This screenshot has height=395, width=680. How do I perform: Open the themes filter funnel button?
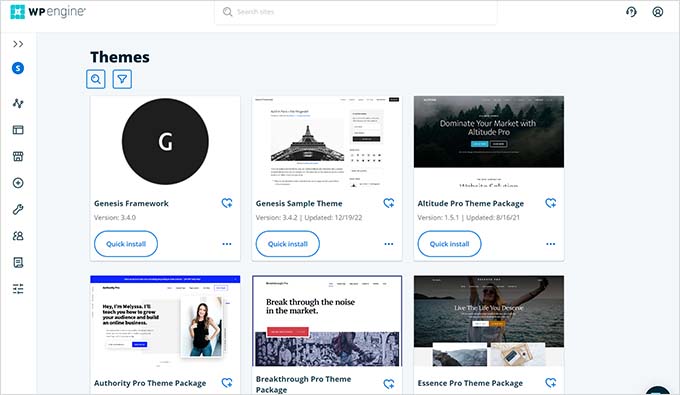coord(122,79)
